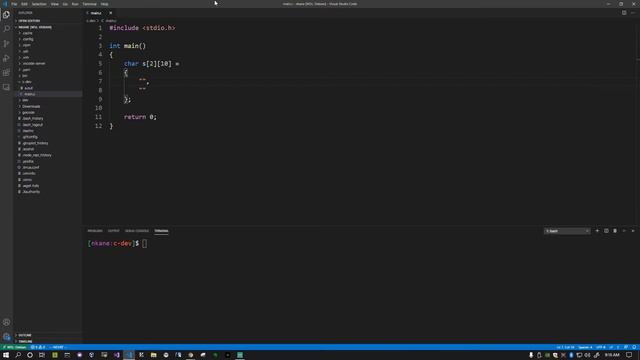Open the Search view in activity bar
Viewport: 640px width, 360px height.
click(x=6, y=29)
